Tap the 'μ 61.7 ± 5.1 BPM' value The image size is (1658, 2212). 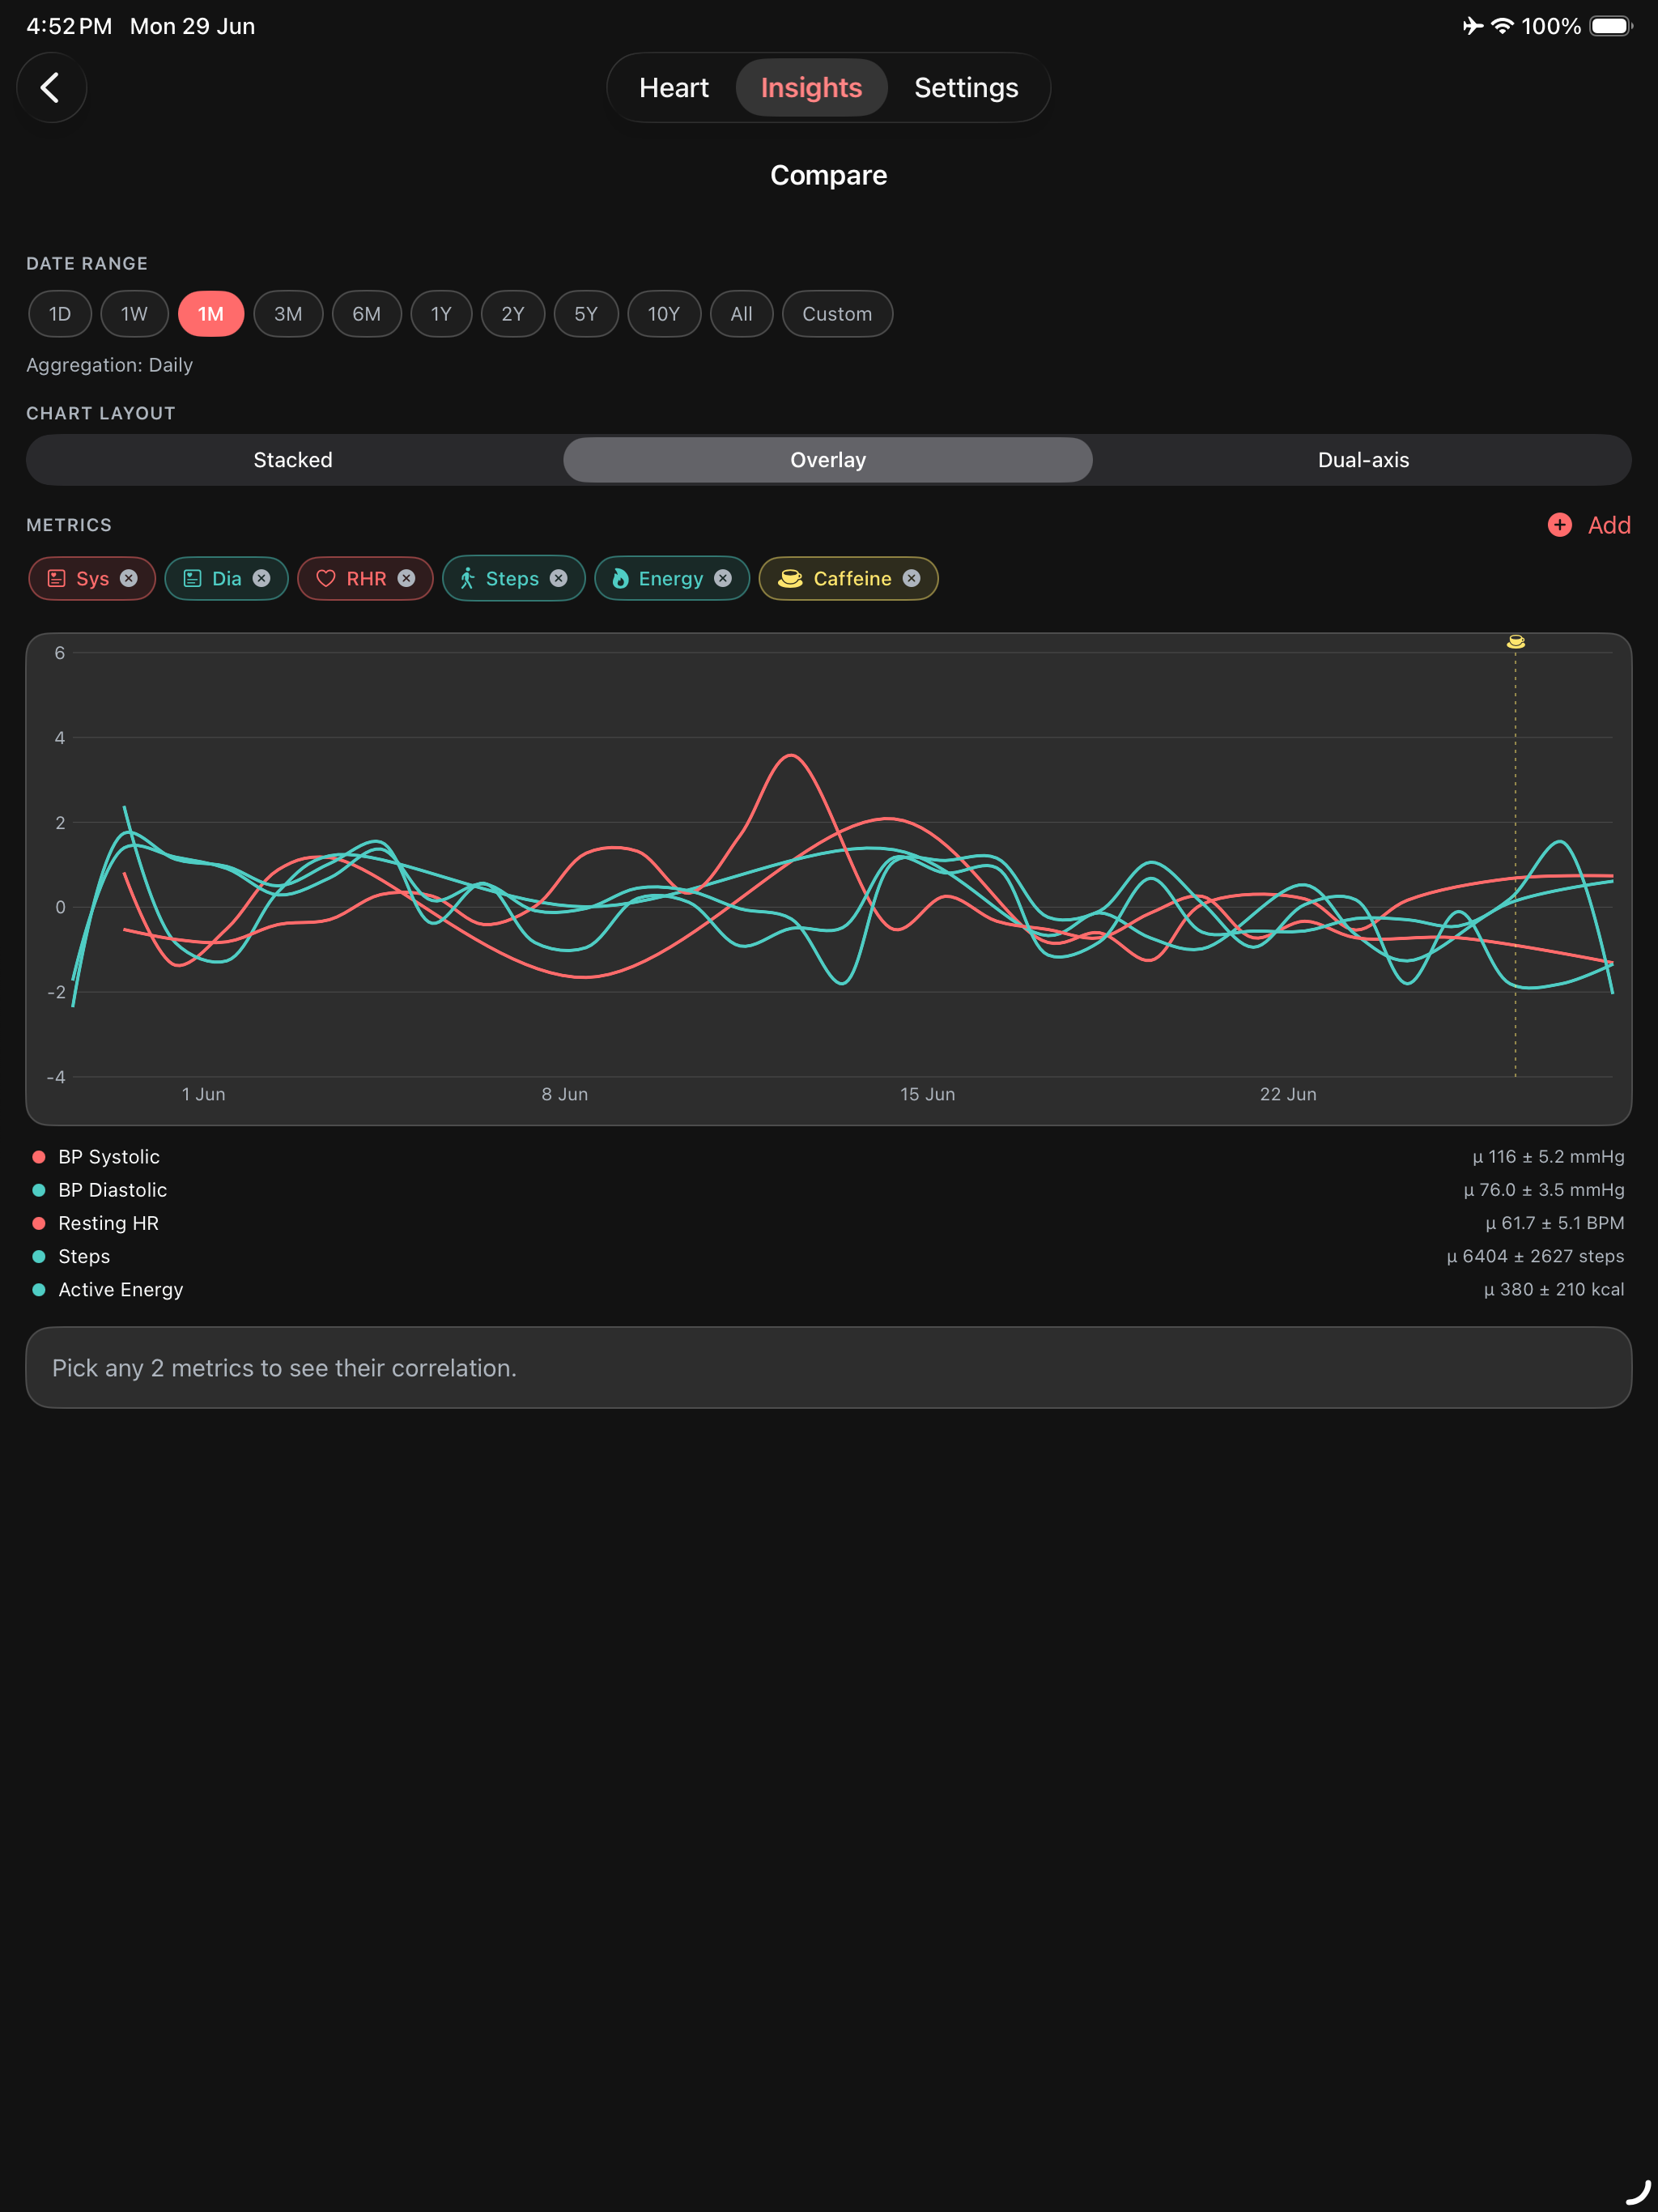click(x=1555, y=1223)
